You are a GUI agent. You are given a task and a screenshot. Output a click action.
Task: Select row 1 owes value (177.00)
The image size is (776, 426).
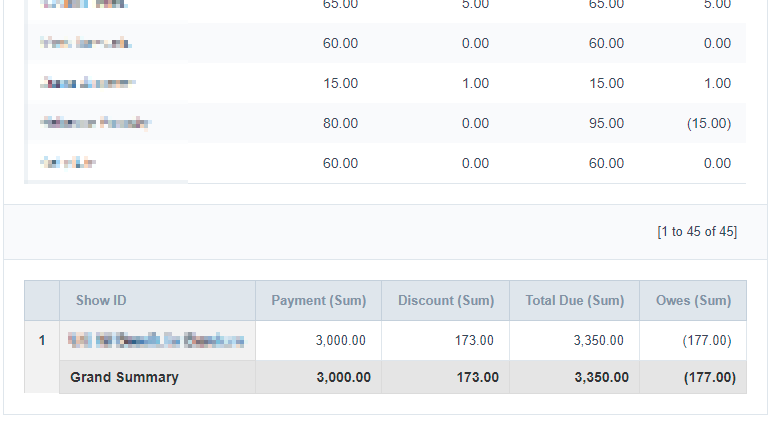(x=707, y=341)
